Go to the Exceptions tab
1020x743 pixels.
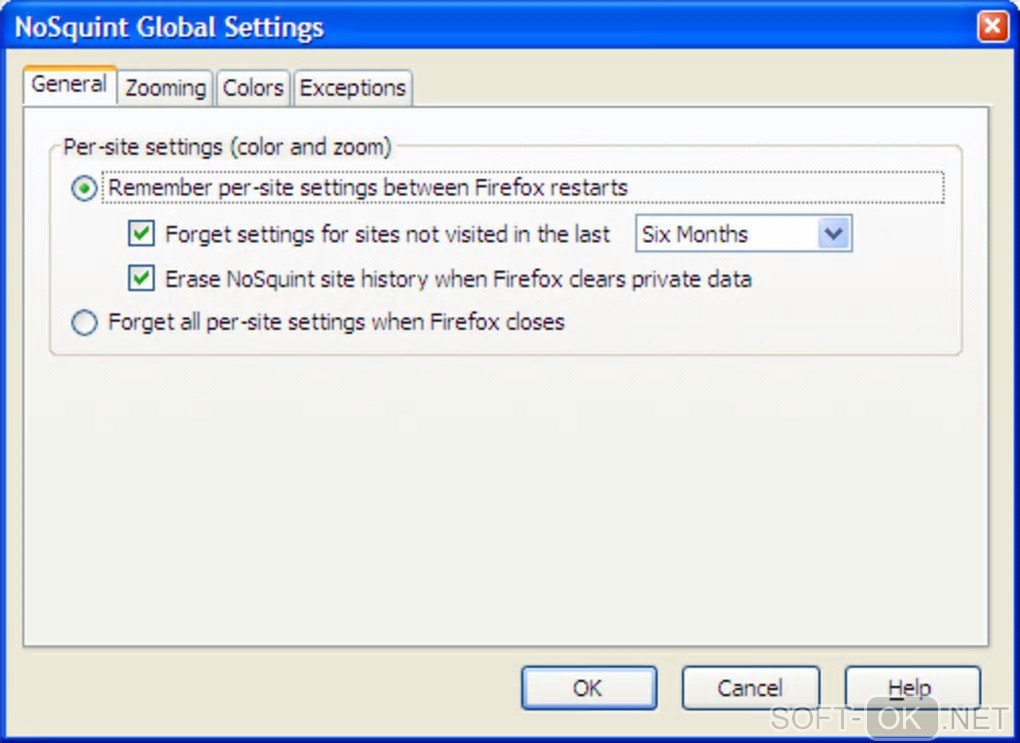coord(353,88)
